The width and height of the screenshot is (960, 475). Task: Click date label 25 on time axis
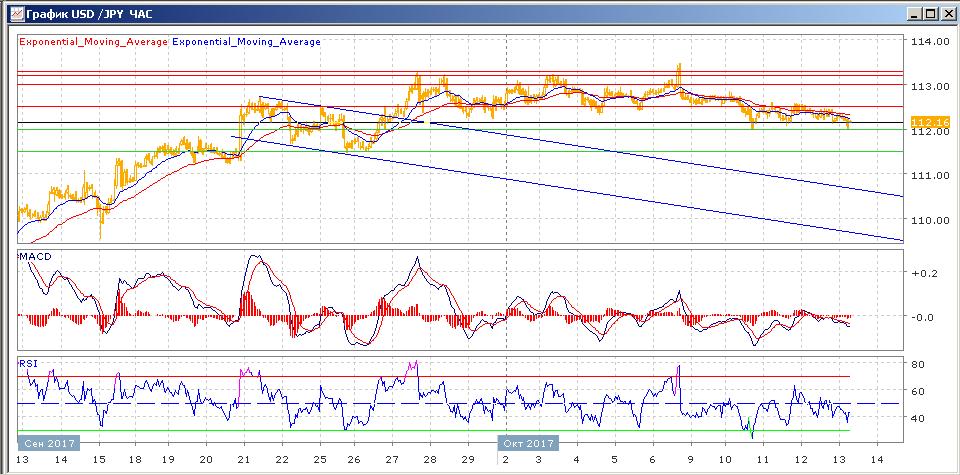click(x=321, y=460)
